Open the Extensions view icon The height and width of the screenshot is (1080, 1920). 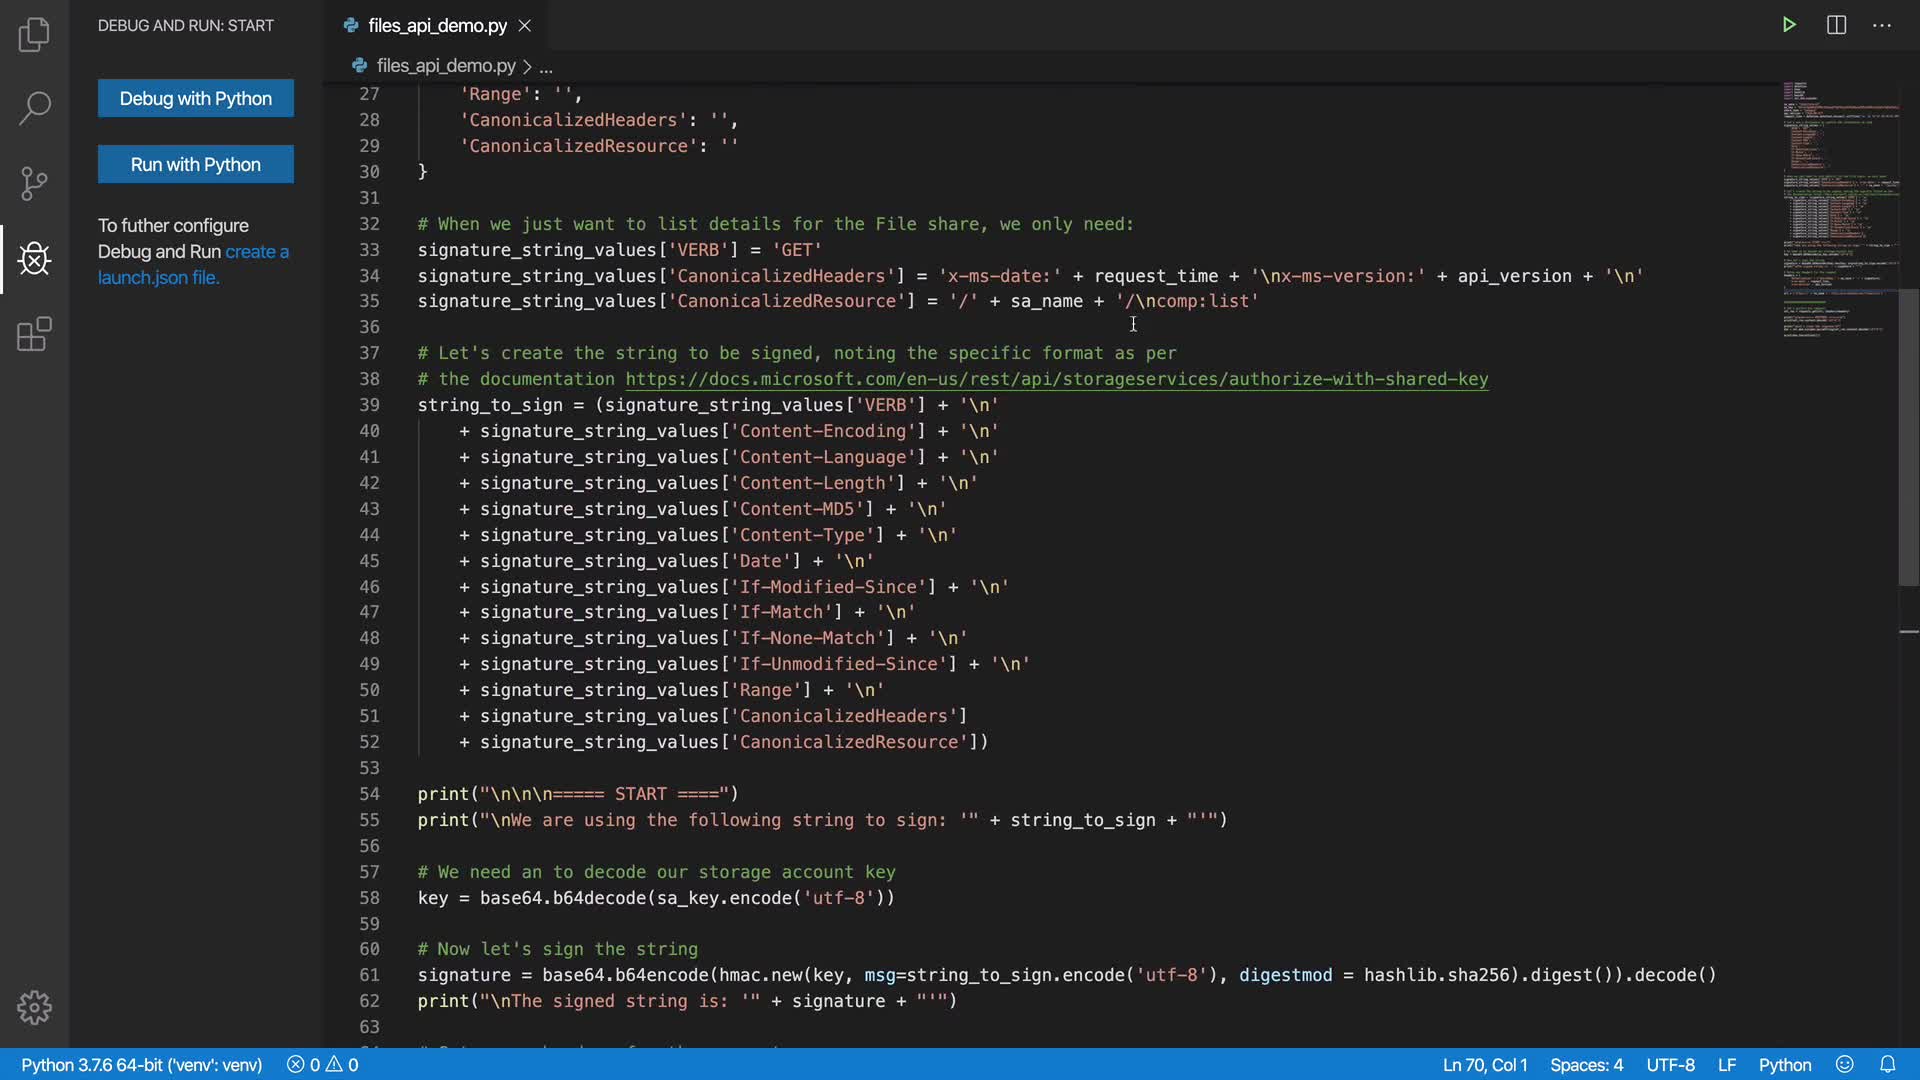tap(34, 334)
